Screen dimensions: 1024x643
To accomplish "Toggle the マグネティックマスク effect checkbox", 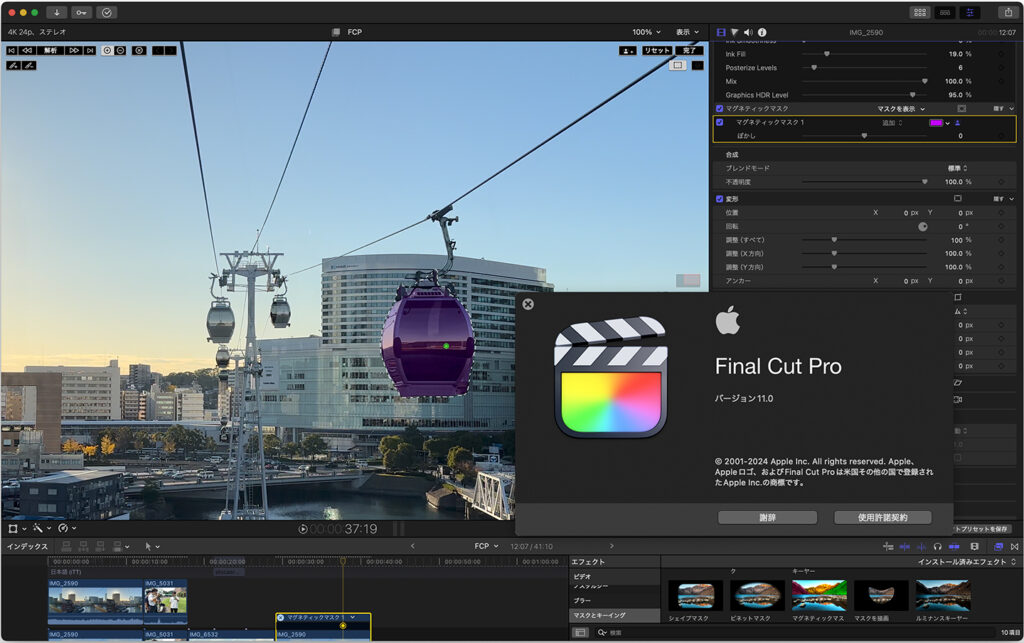I will [x=720, y=109].
